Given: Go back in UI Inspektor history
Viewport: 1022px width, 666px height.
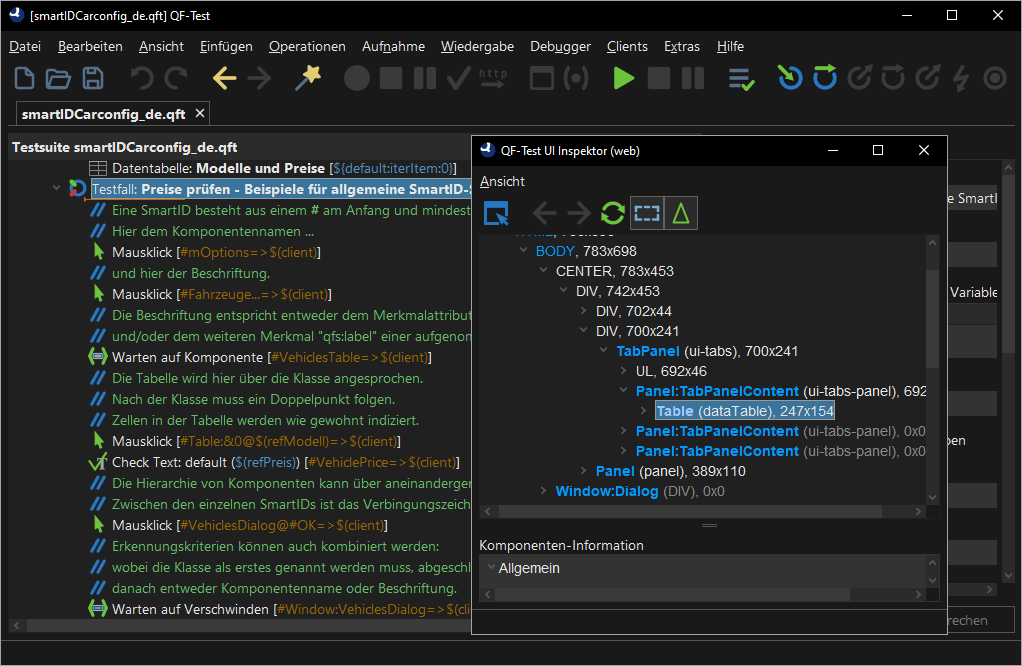Looking at the screenshot, I should click(x=544, y=213).
